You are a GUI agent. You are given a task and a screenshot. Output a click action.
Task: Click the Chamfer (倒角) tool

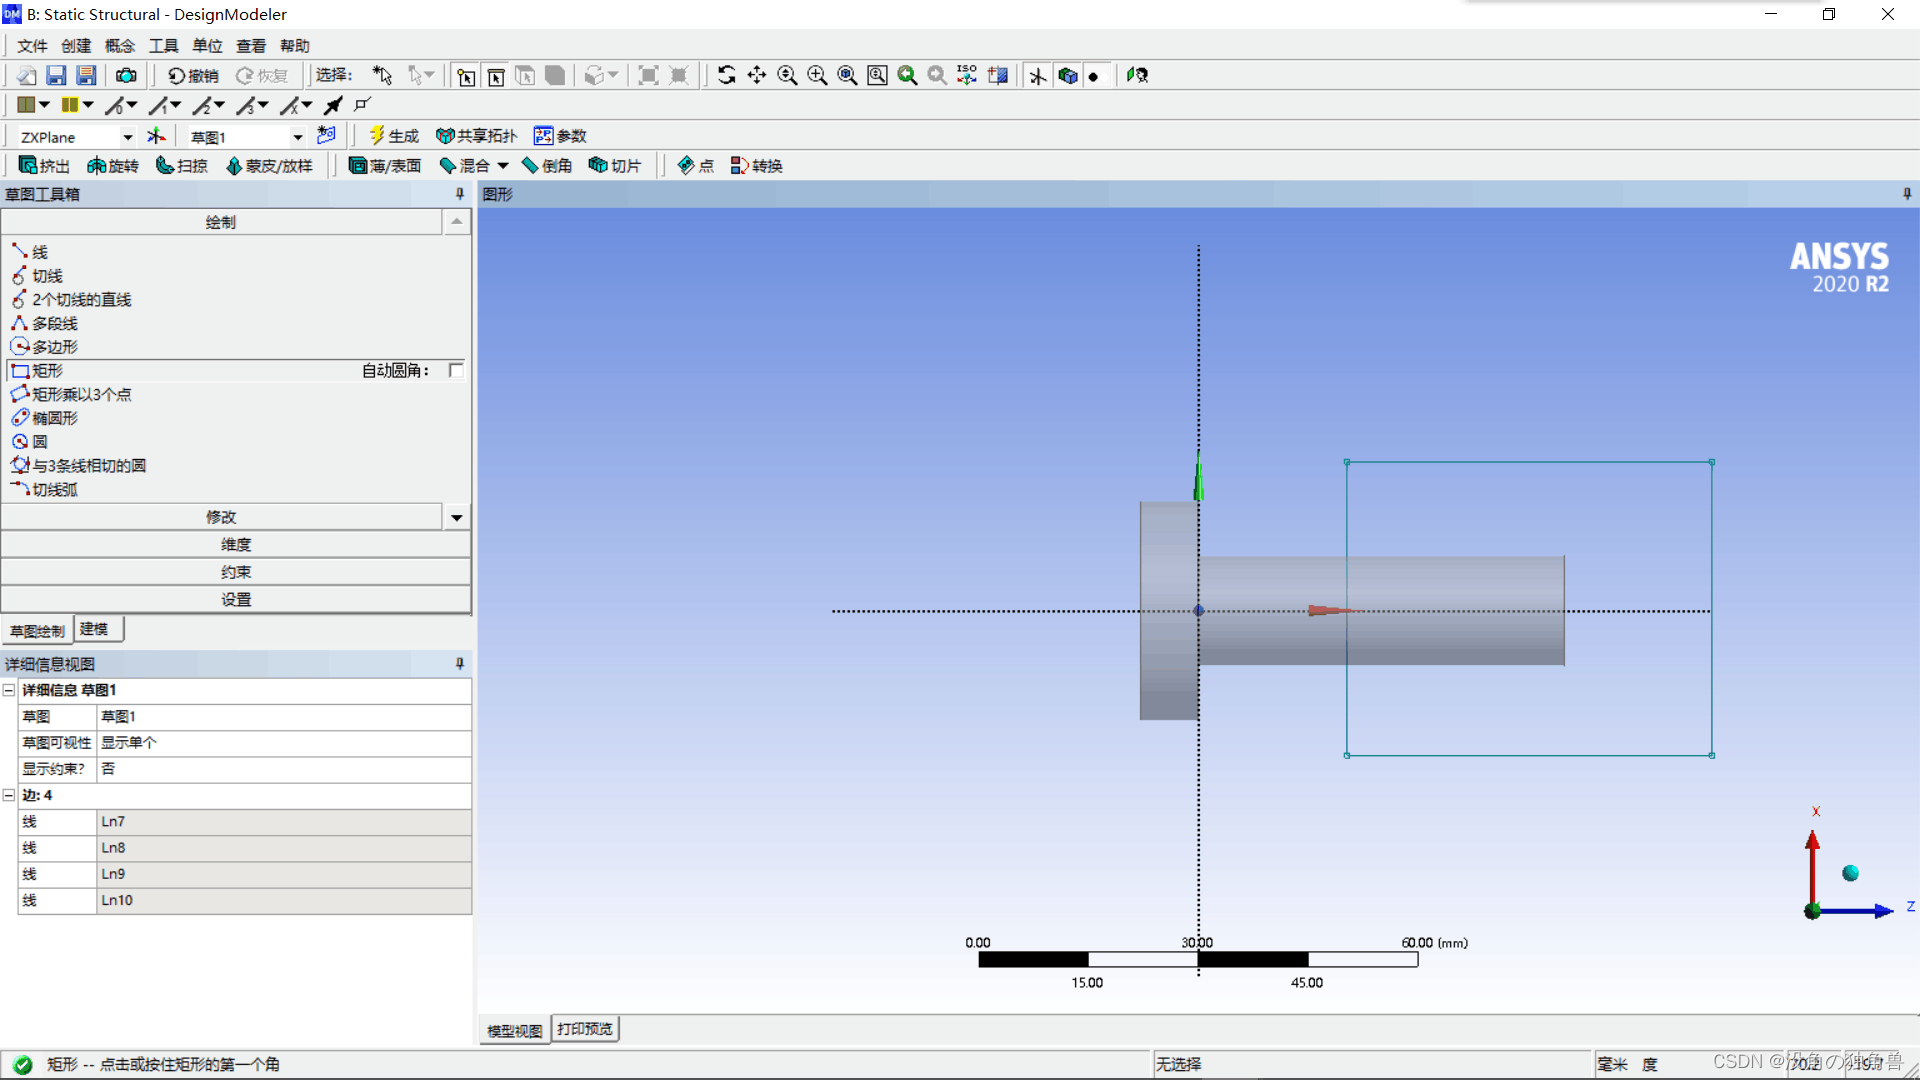point(547,166)
